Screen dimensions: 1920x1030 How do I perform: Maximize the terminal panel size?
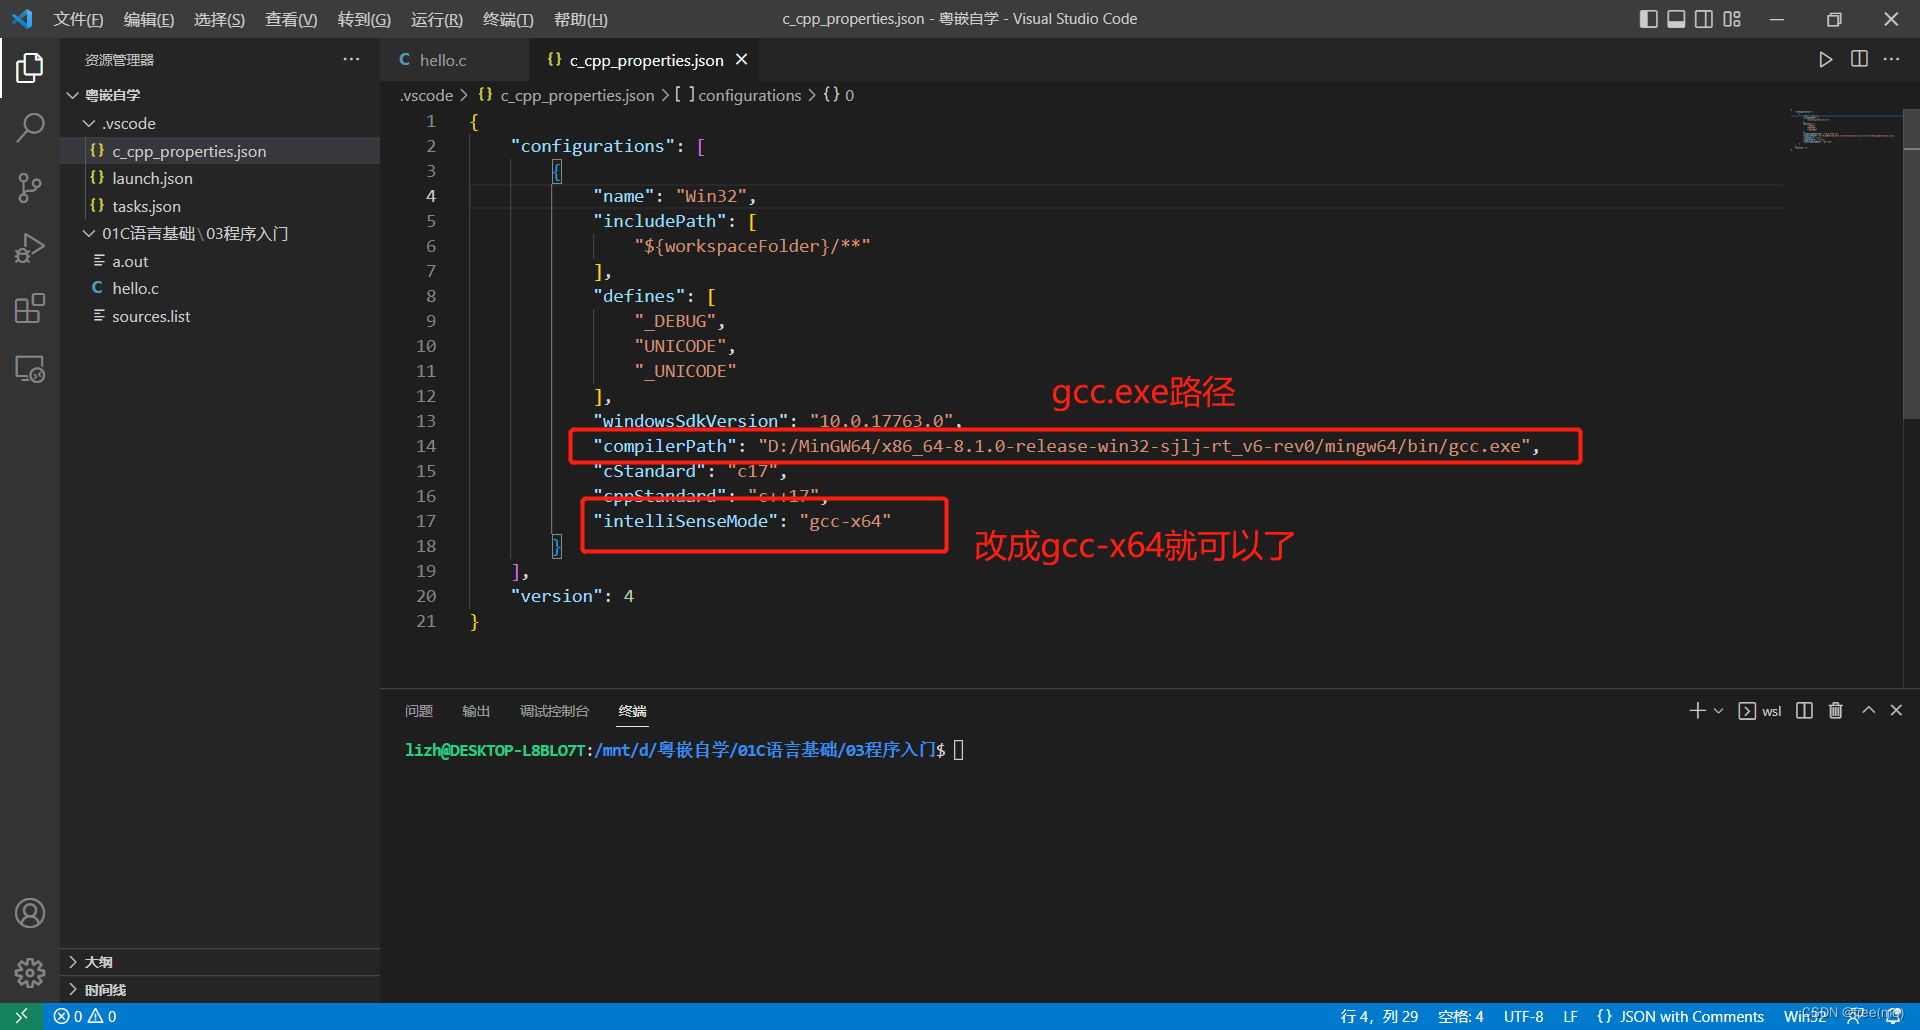click(x=1868, y=710)
